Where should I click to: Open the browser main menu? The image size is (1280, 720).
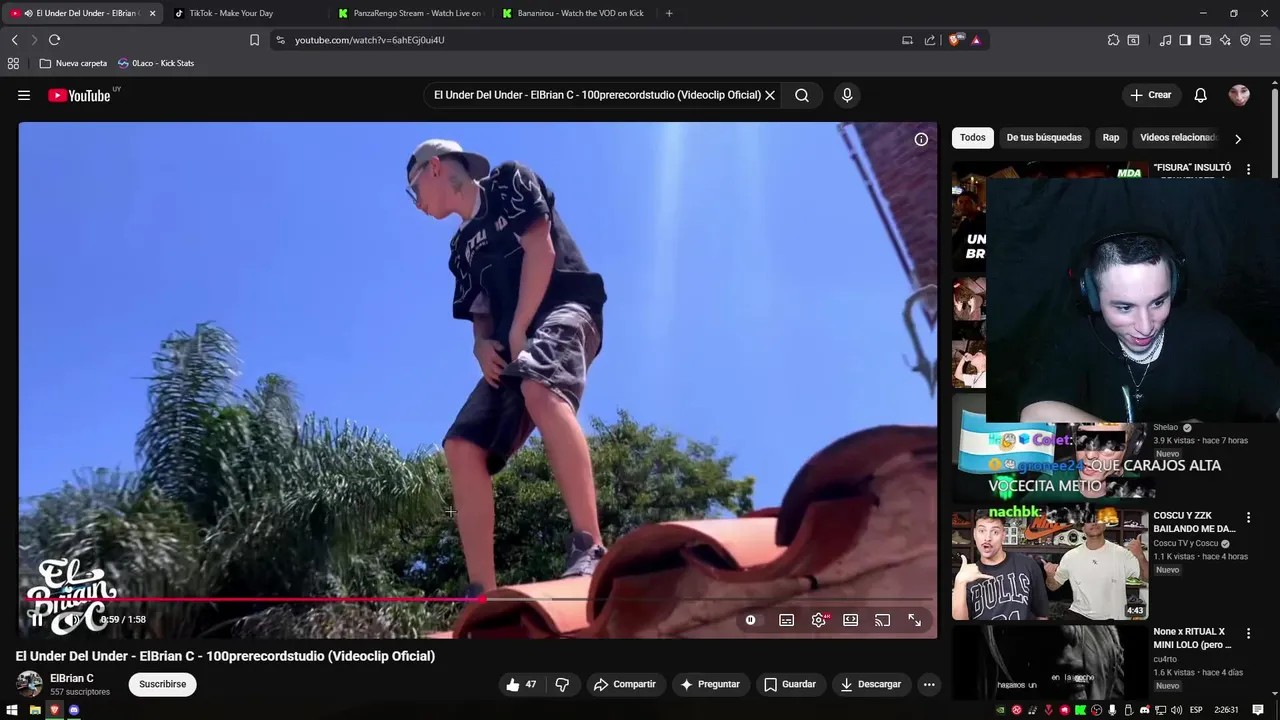(x=1265, y=40)
